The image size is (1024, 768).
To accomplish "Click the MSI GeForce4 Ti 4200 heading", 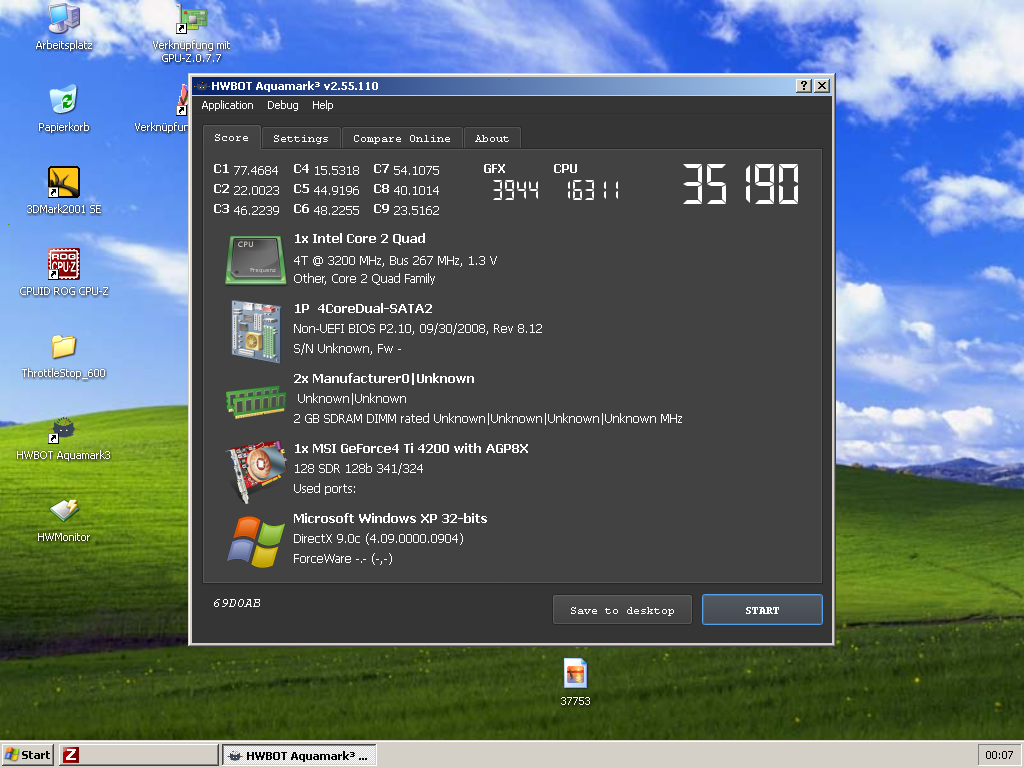I will [x=411, y=448].
